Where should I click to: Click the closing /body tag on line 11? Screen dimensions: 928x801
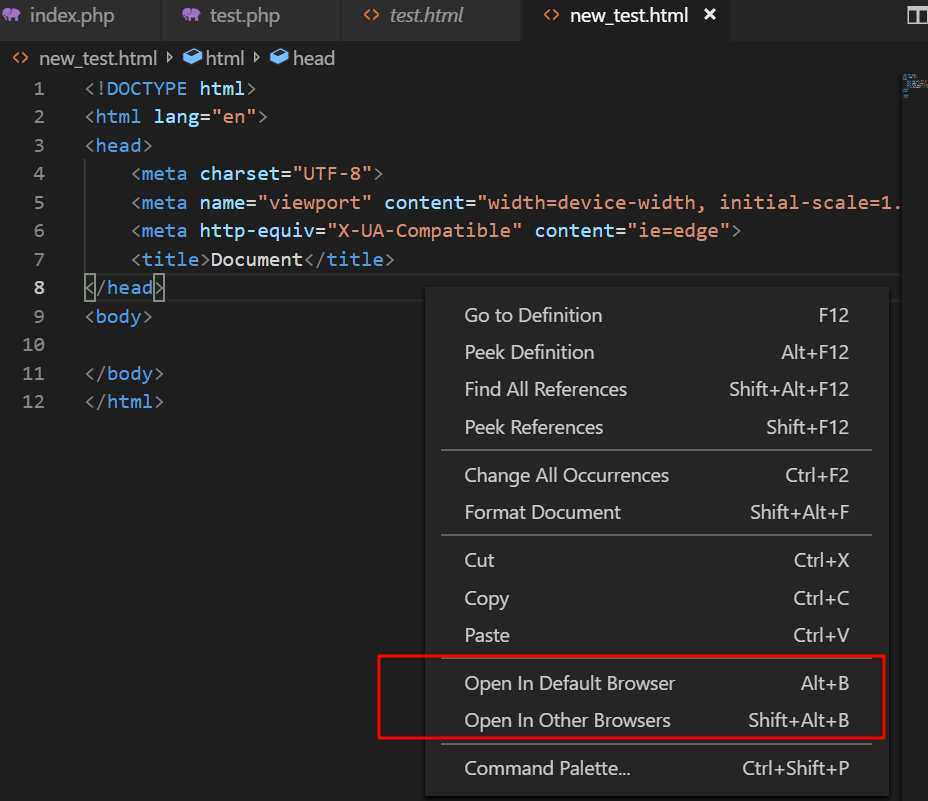[x=124, y=374]
